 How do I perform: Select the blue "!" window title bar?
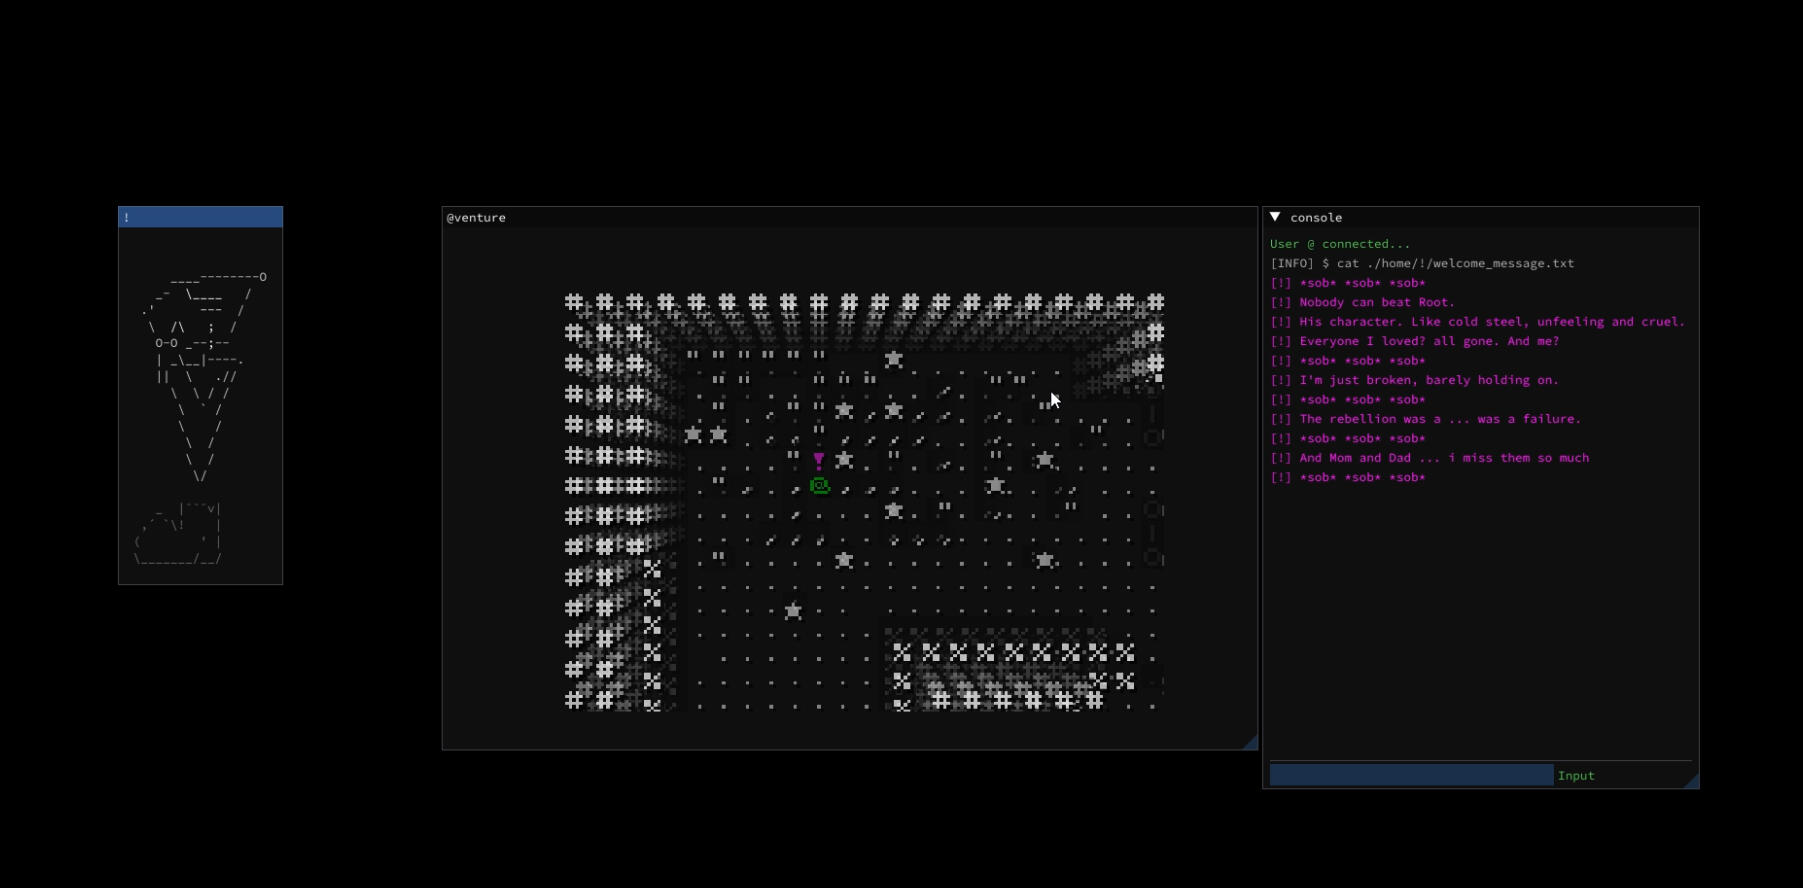[200, 217]
